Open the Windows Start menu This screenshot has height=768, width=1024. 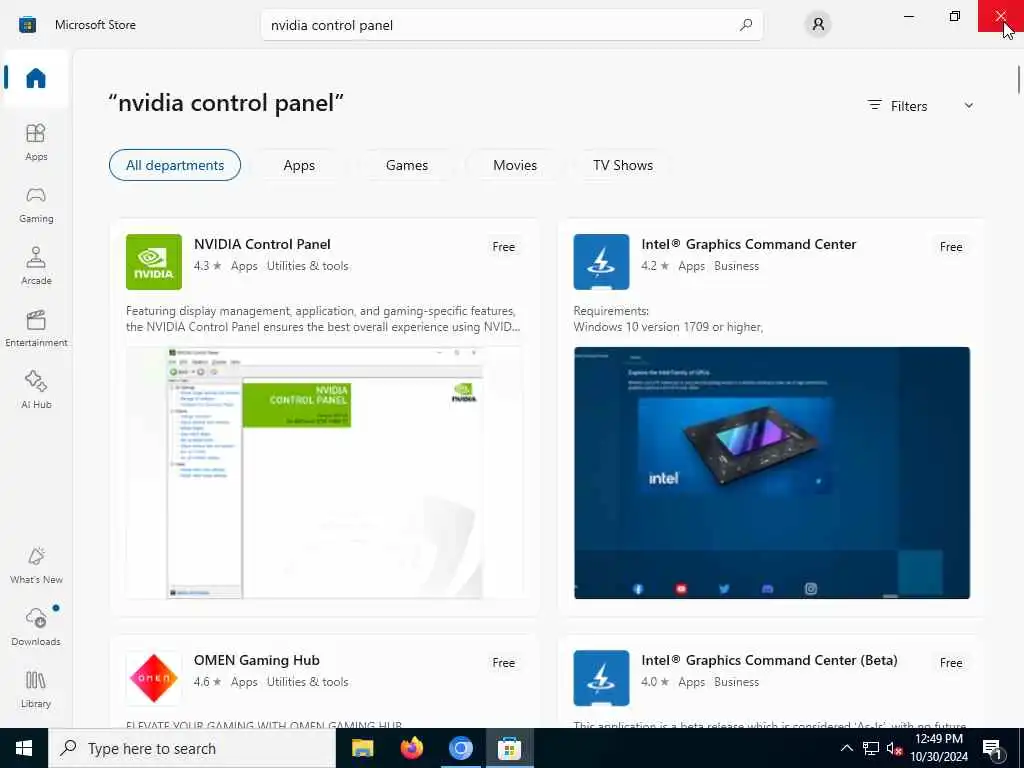pos(24,748)
